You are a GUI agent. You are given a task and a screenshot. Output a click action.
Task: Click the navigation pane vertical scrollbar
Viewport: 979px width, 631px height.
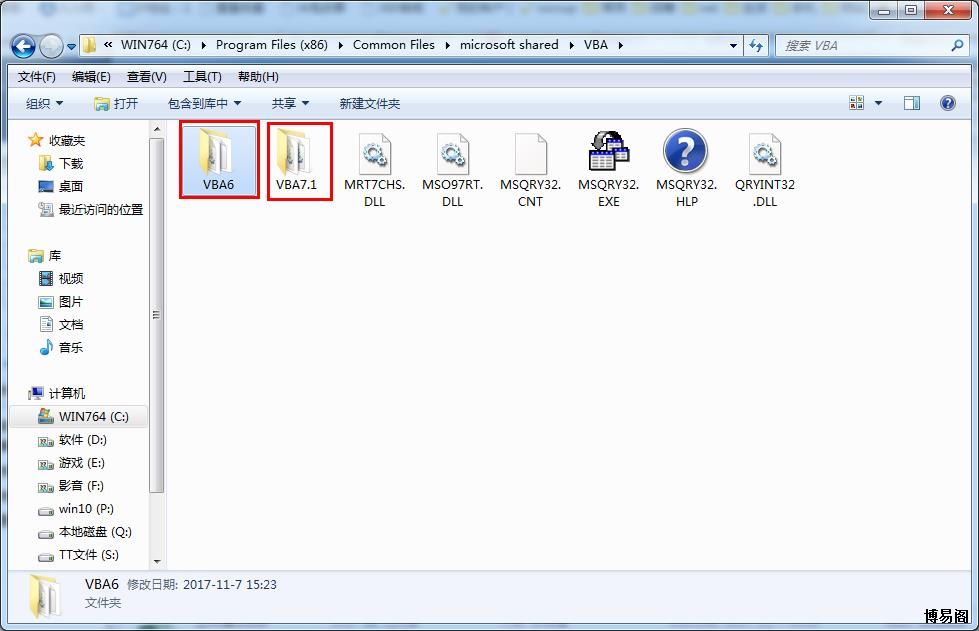coord(156,315)
